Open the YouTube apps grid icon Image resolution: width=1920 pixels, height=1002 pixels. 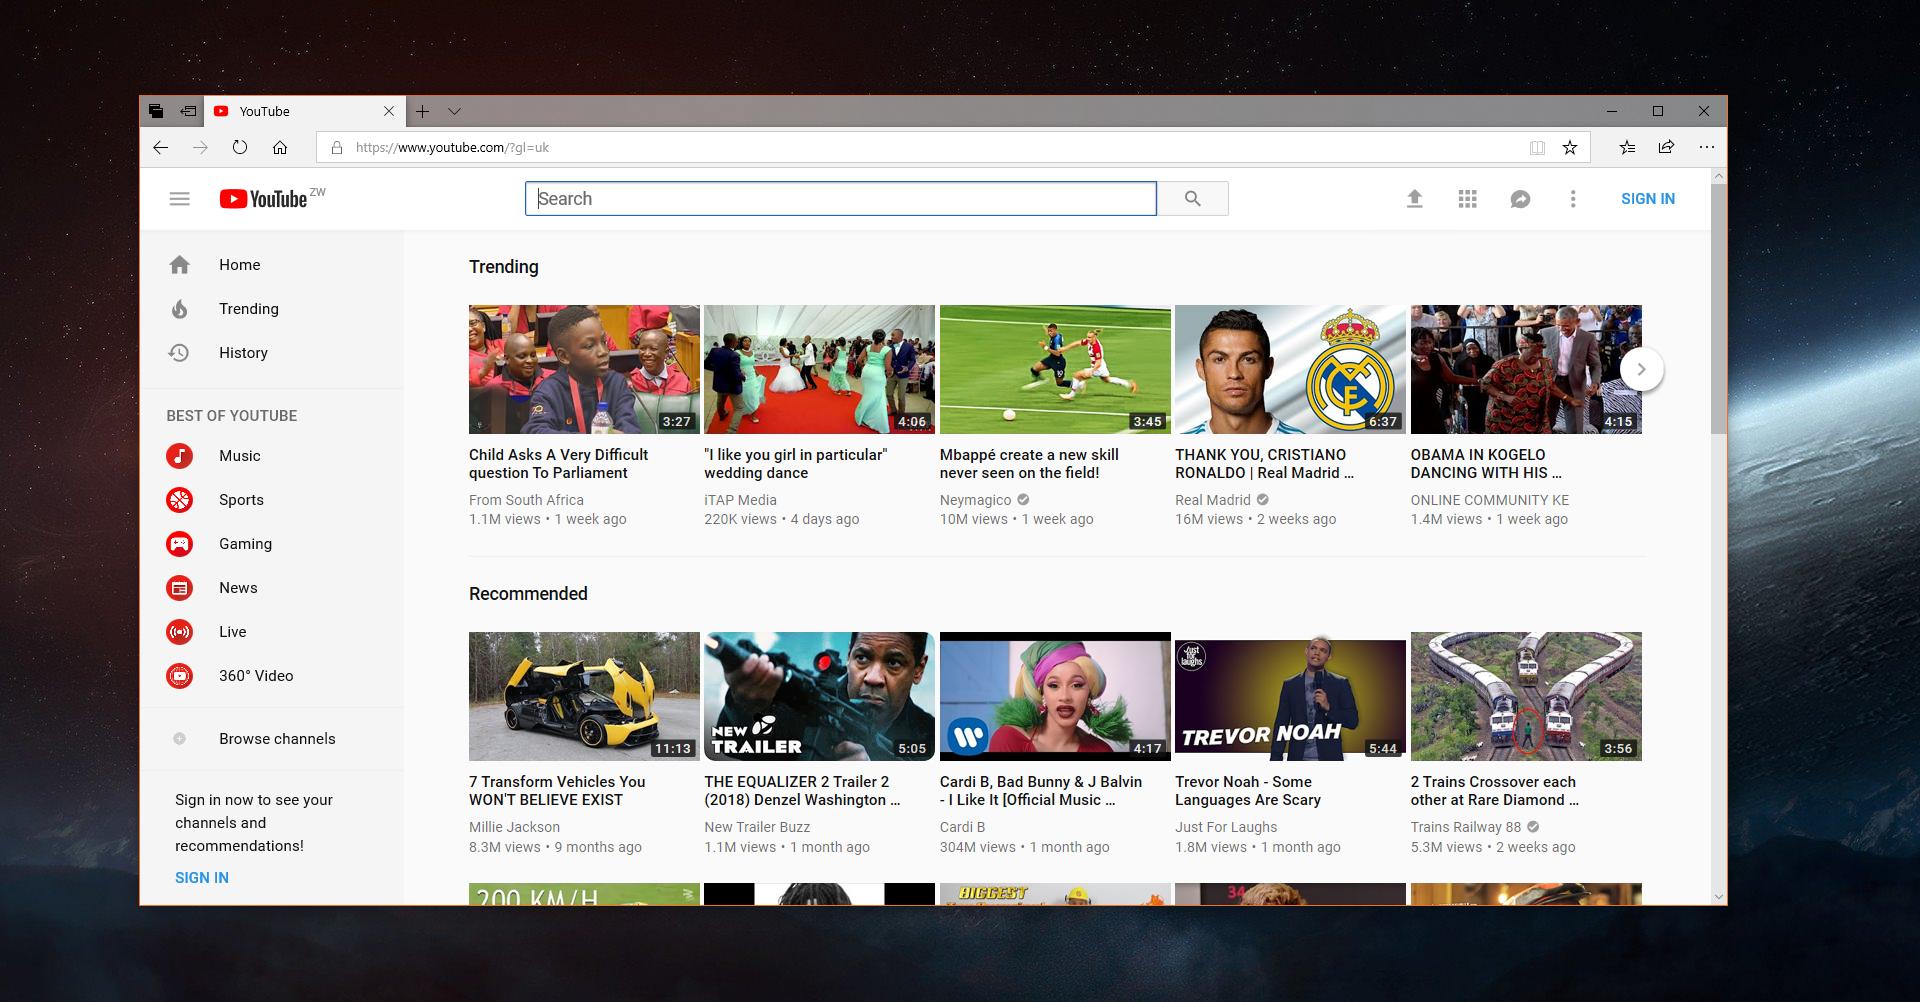coord(1467,199)
